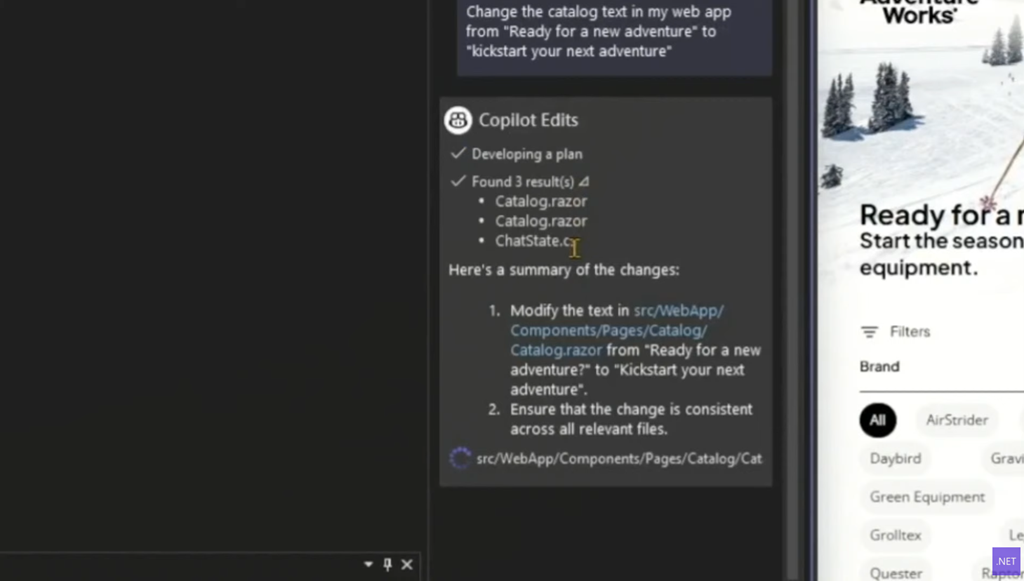Pin the bottom-left tool window with the pushpin
1024x581 pixels.
pos(388,565)
